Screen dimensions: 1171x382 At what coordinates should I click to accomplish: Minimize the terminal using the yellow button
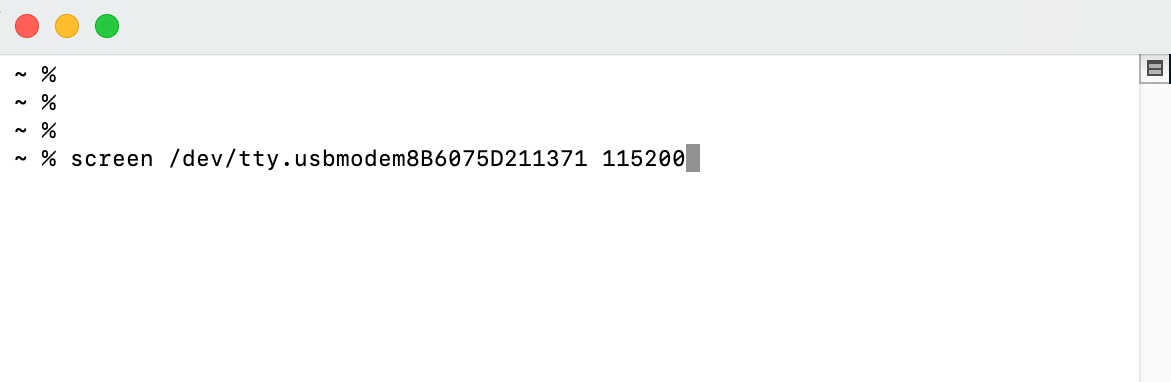[67, 26]
